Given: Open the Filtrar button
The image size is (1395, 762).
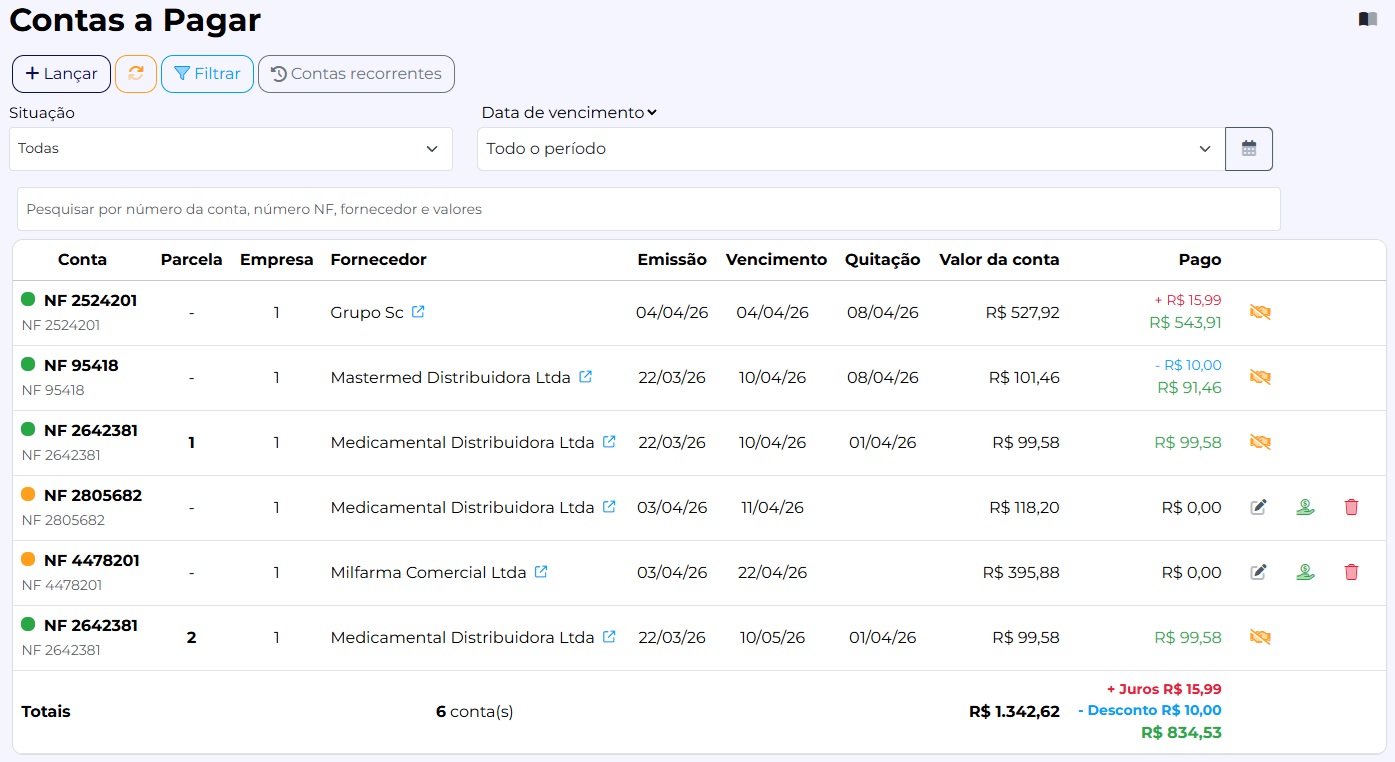Looking at the screenshot, I should pos(207,74).
